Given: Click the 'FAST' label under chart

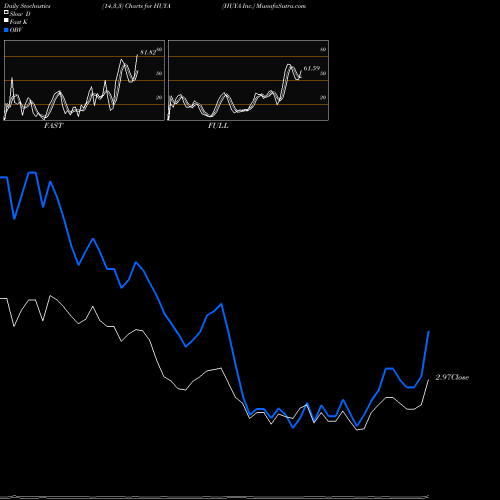Looking at the screenshot, I should (x=53, y=126).
